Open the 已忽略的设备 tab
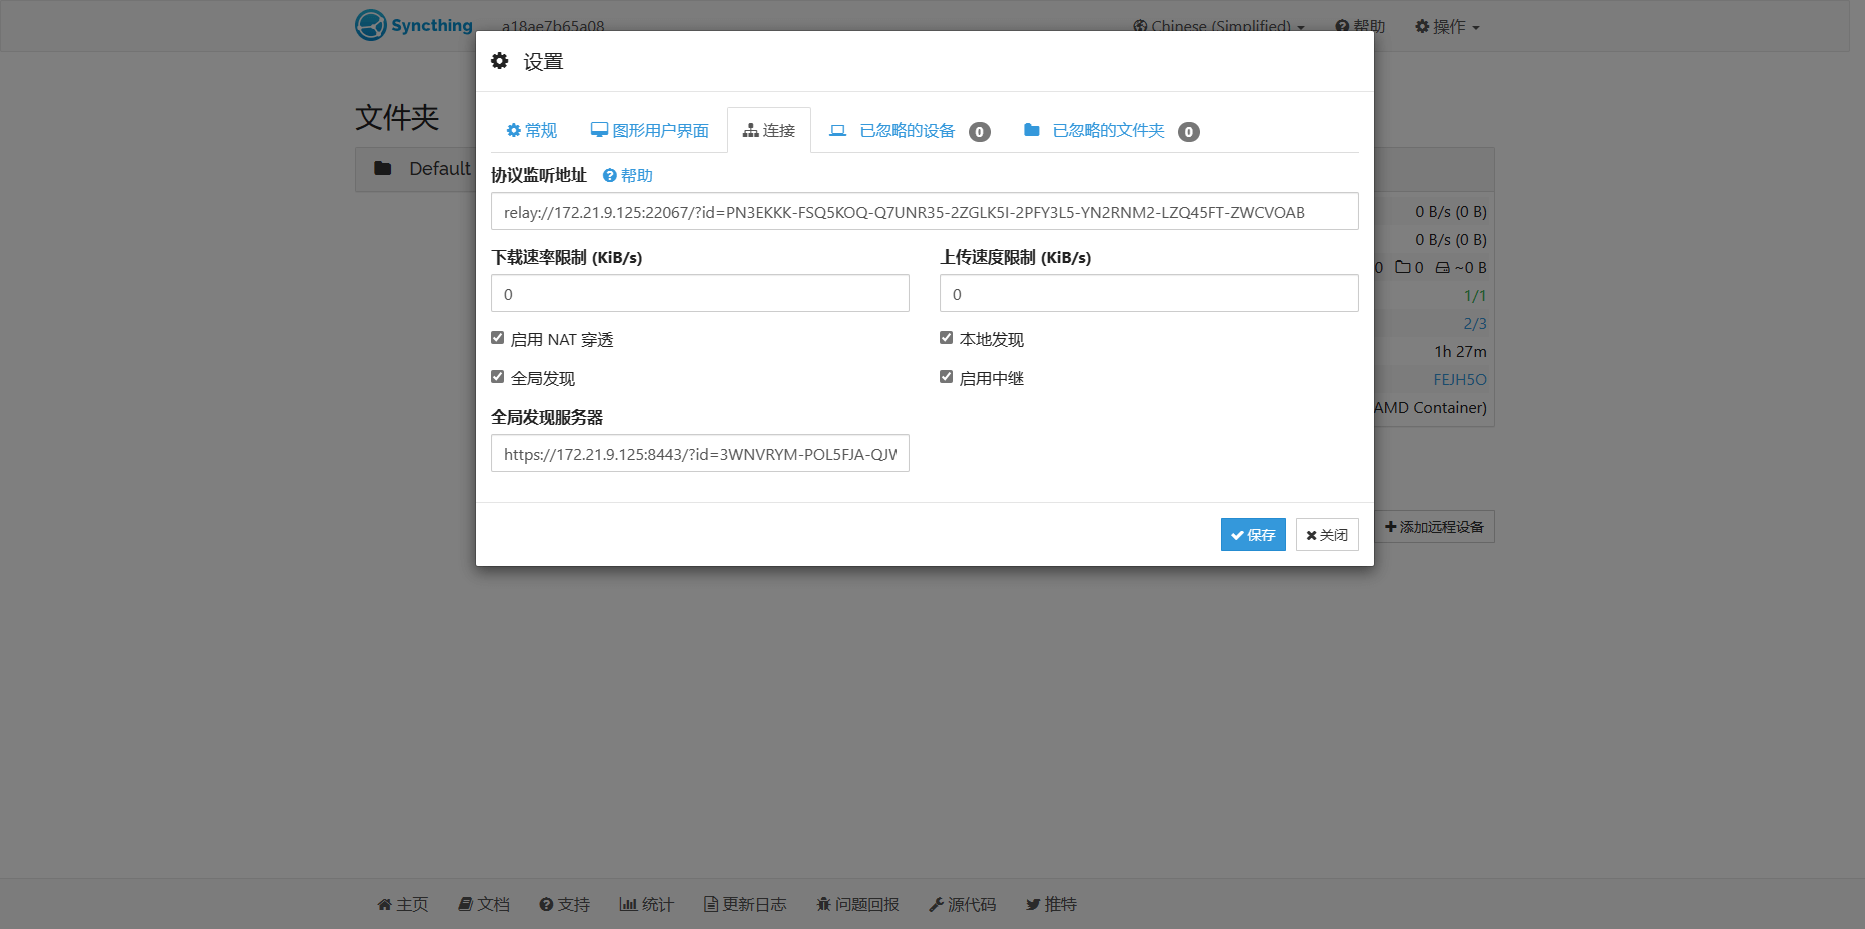Image resolution: width=1865 pixels, height=929 pixels. 908,131
